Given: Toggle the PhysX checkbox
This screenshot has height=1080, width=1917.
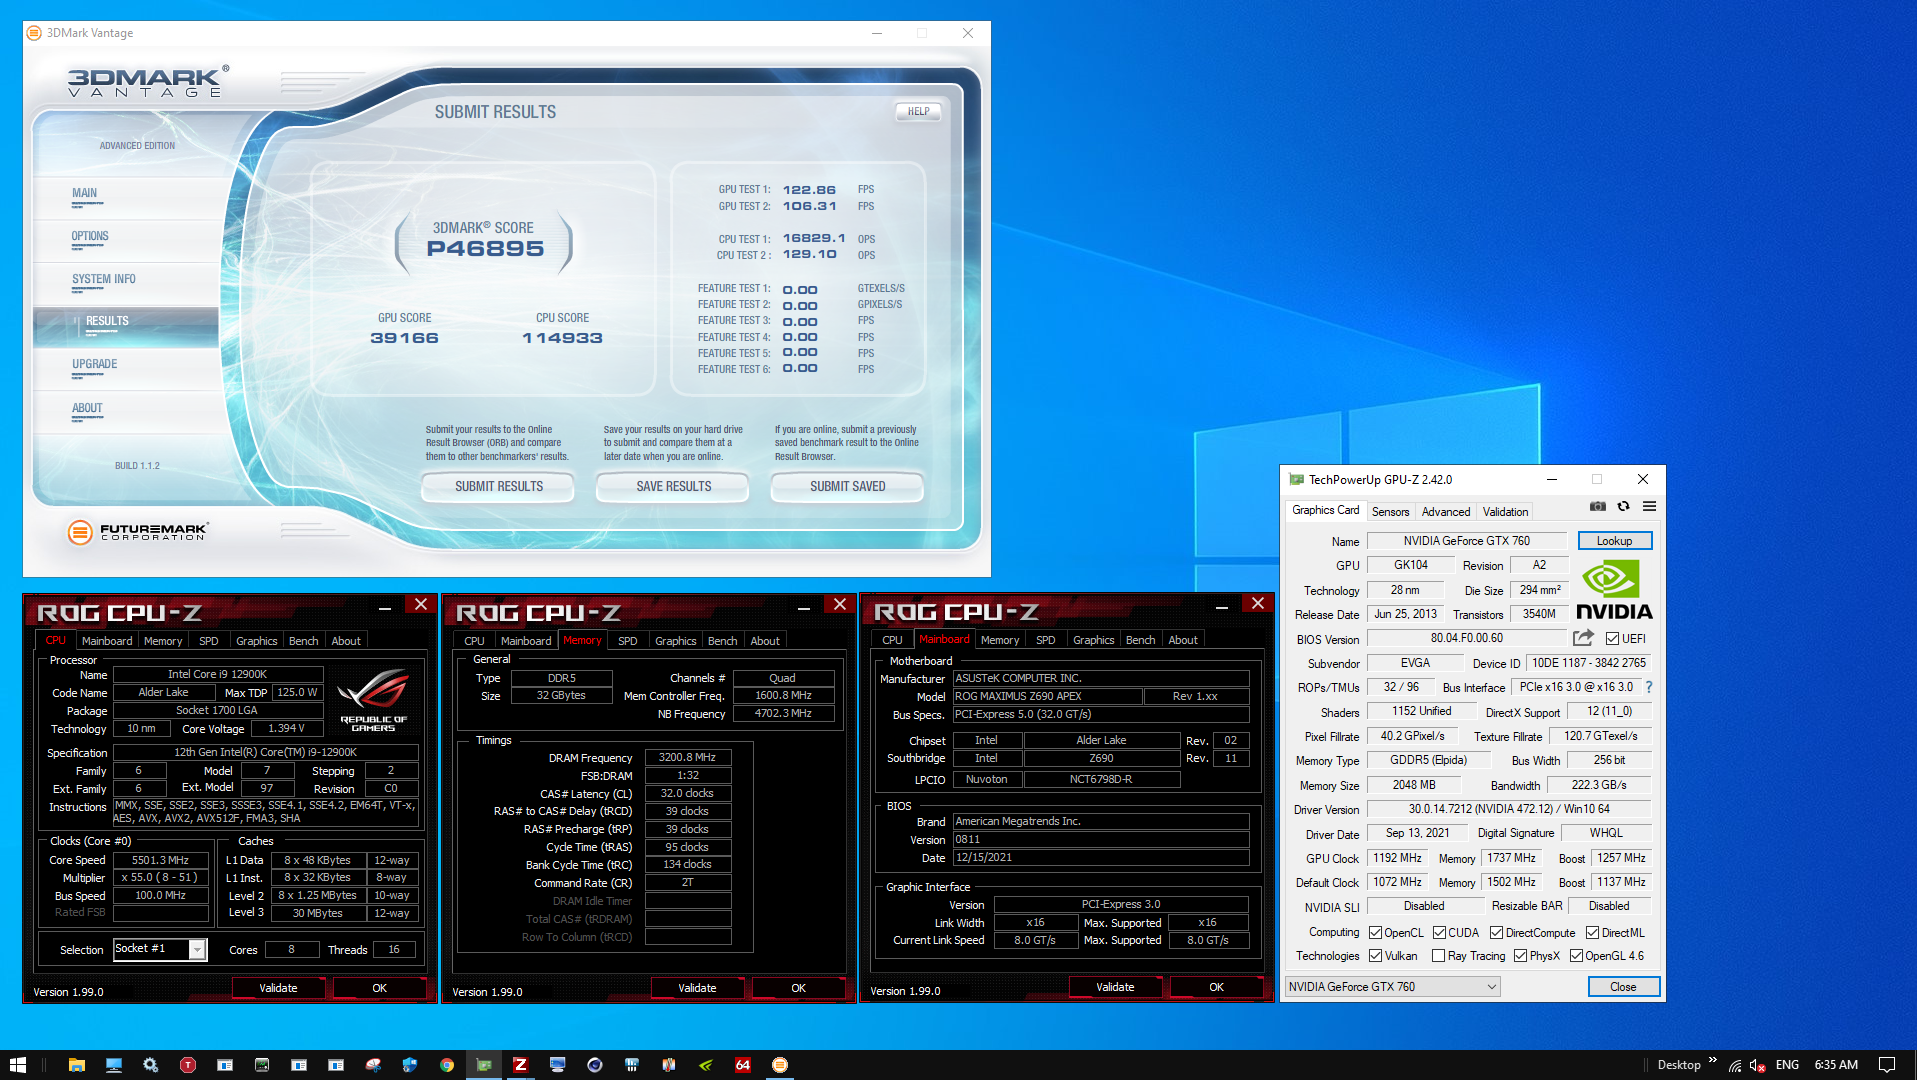Looking at the screenshot, I should click(x=1521, y=956).
